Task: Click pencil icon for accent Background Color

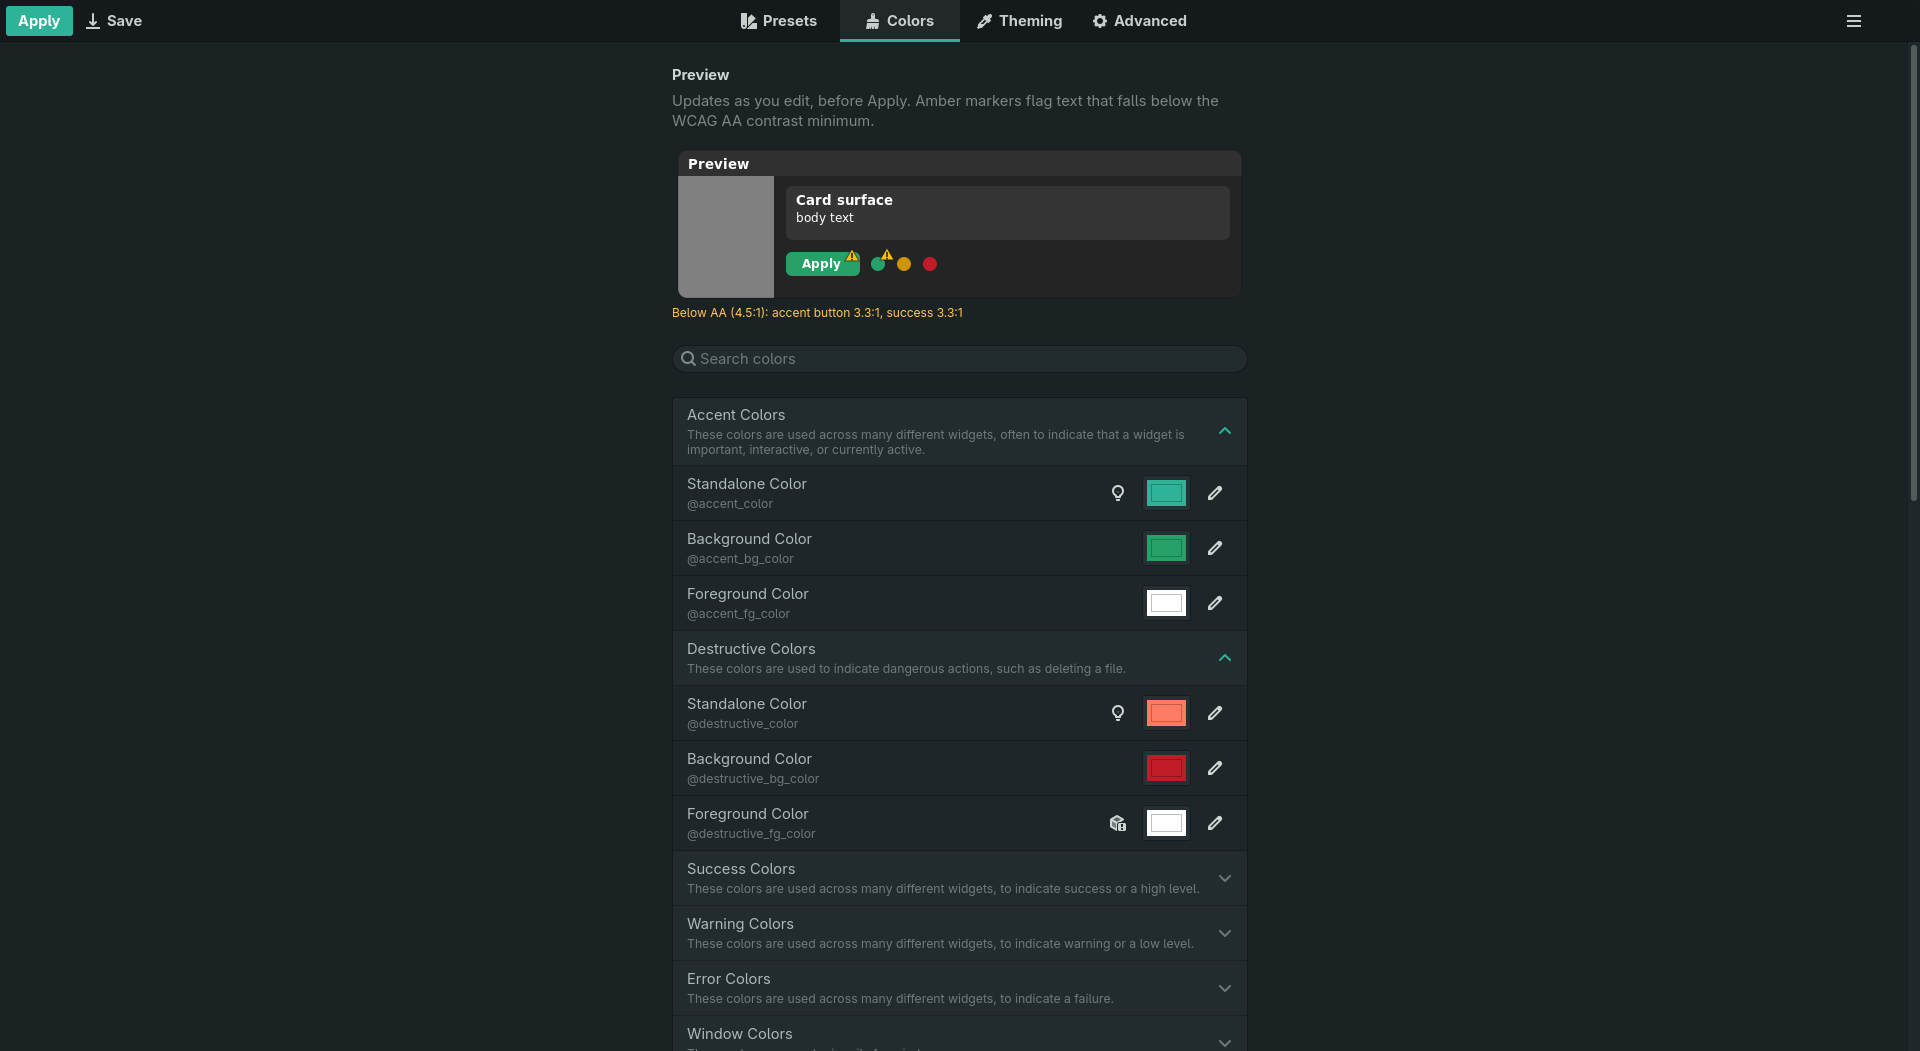Action: pos(1215,548)
